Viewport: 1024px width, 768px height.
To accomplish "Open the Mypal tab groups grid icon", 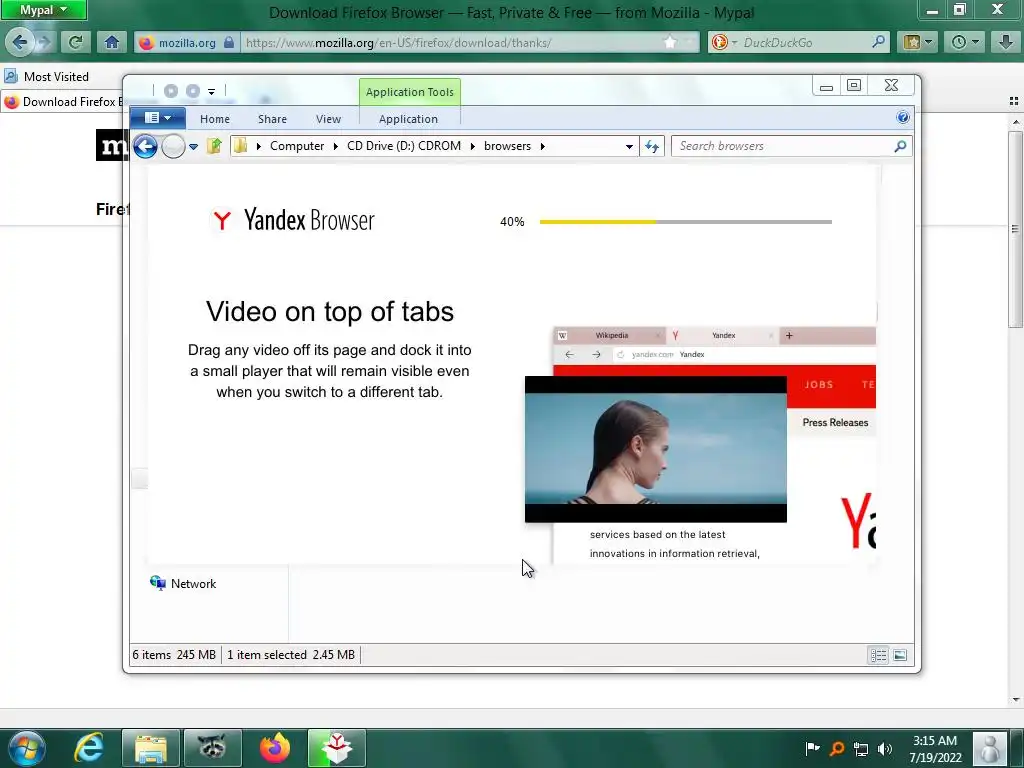I will [1014, 101].
